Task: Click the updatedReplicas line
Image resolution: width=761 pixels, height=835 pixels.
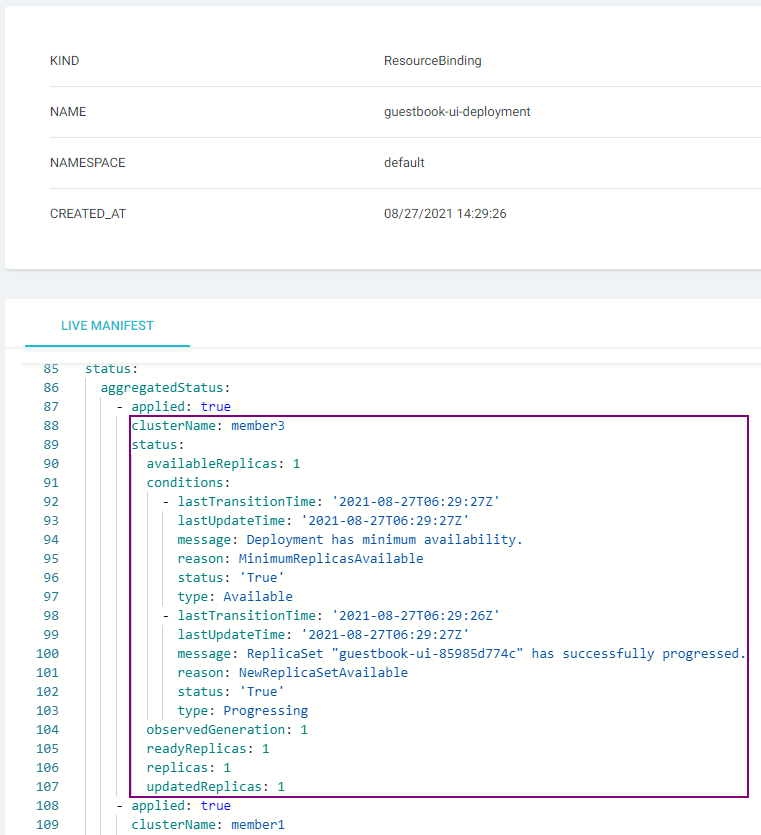Action: [x=215, y=787]
